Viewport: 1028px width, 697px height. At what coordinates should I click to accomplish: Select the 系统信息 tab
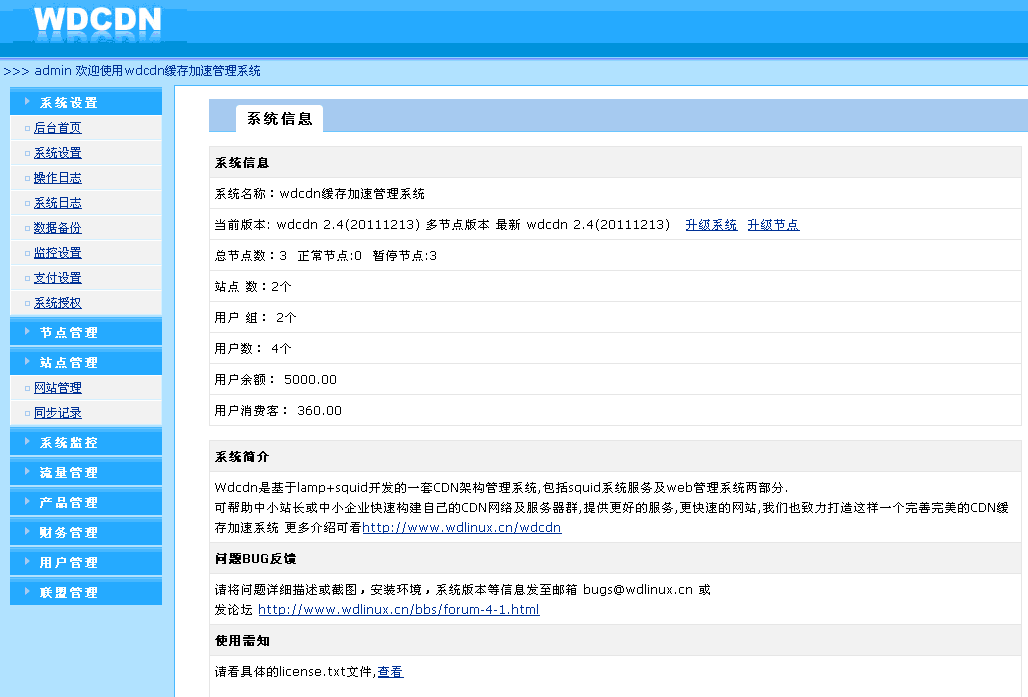pos(279,119)
